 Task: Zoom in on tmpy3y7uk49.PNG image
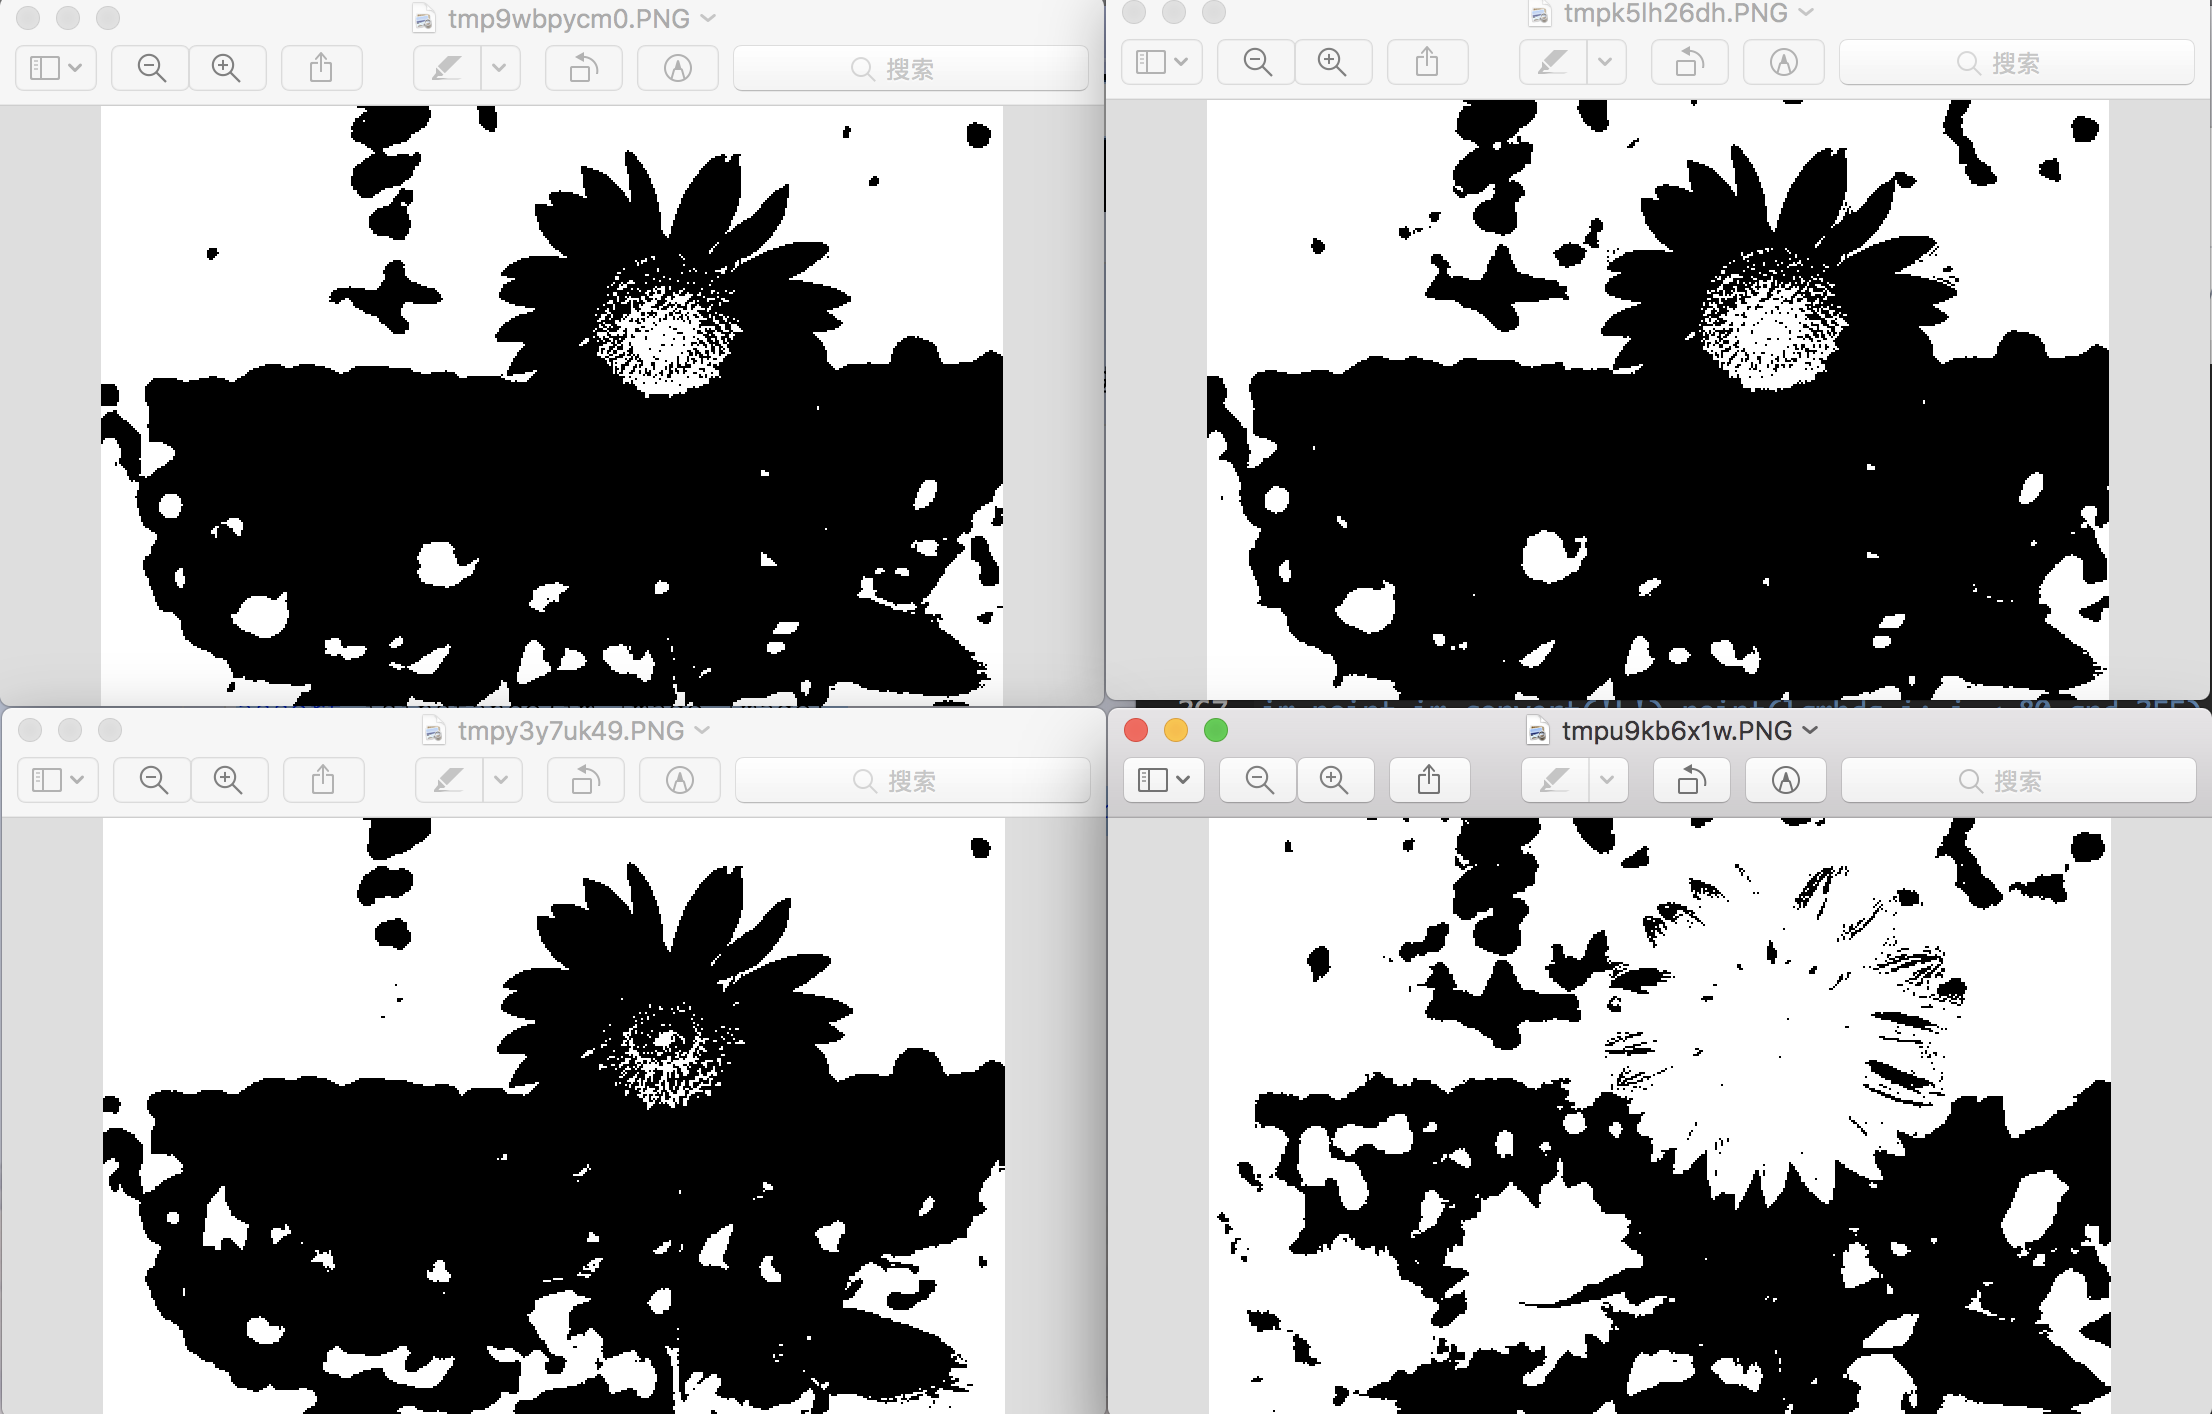point(228,780)
